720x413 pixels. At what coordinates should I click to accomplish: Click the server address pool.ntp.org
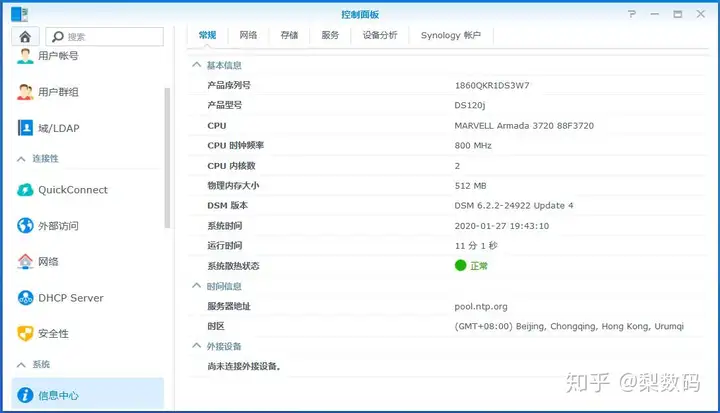click(481, 306)
